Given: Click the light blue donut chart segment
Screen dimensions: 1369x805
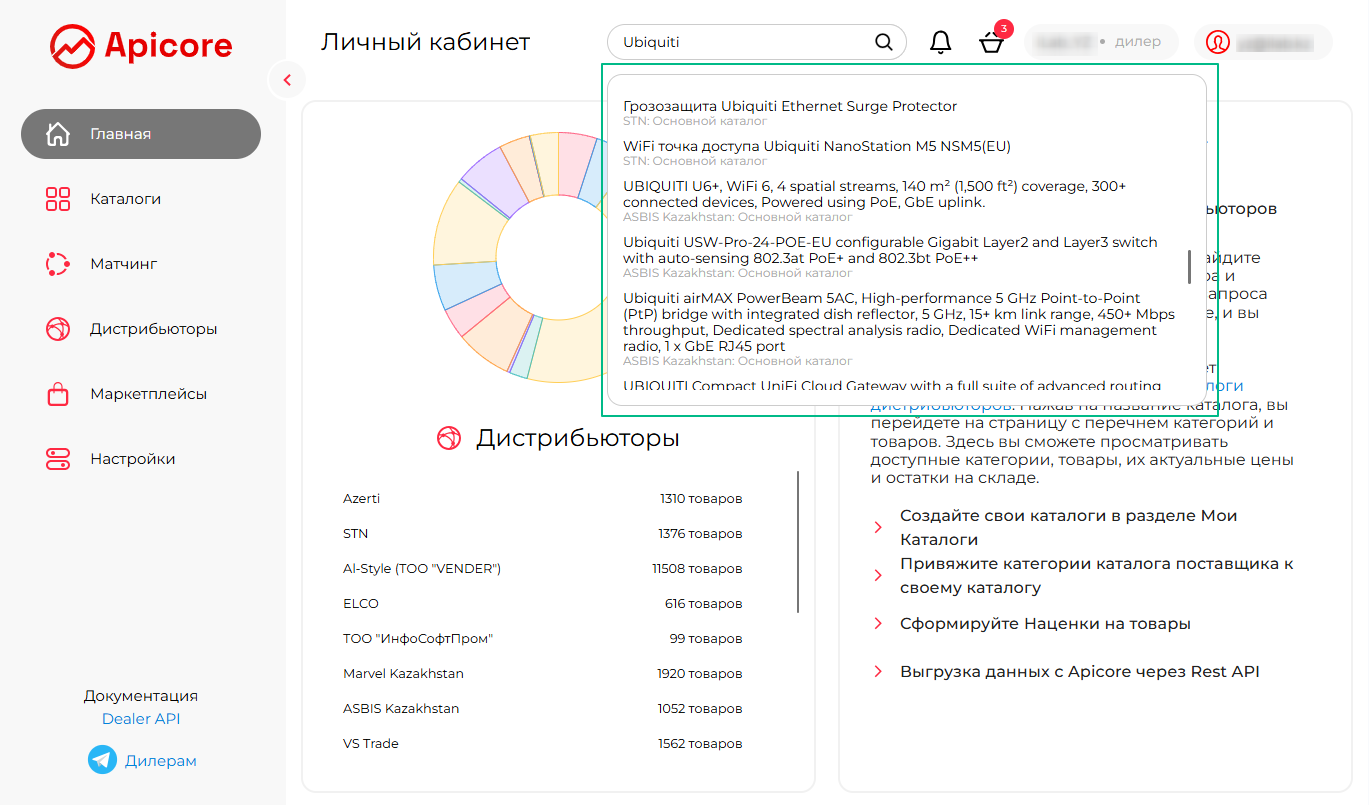Looking at the screenshot, I should (x=465, y=283).
